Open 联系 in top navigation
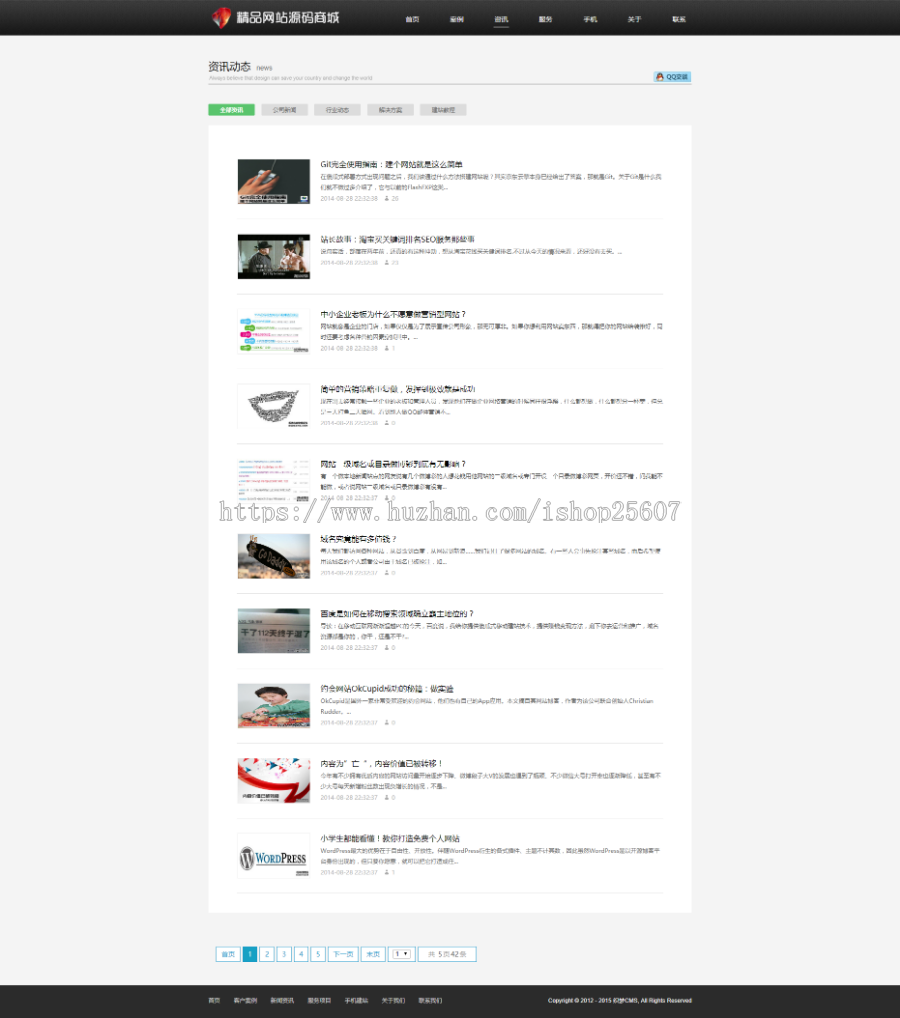Screen dimensions: 900x1018 (679, 19)
